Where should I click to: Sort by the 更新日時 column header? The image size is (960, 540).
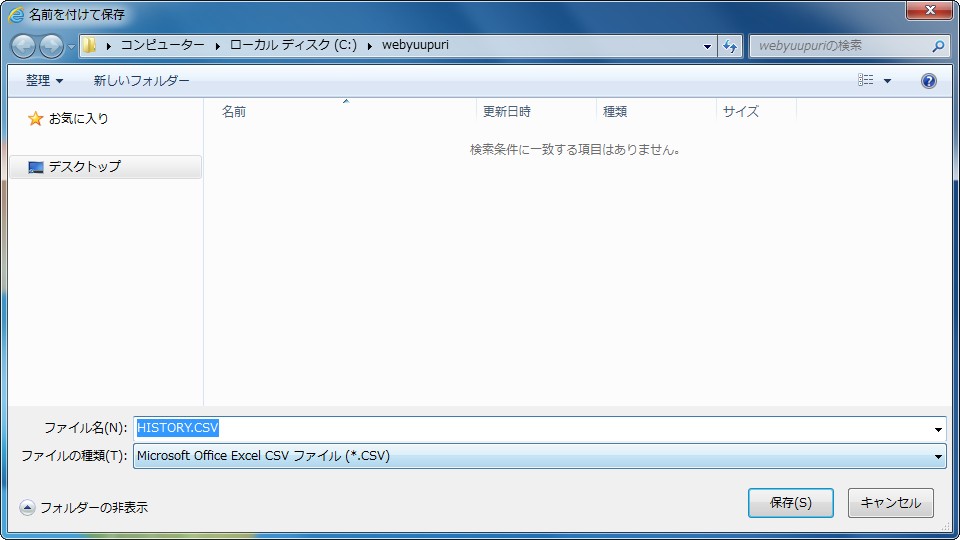click(x=507, y=112)
